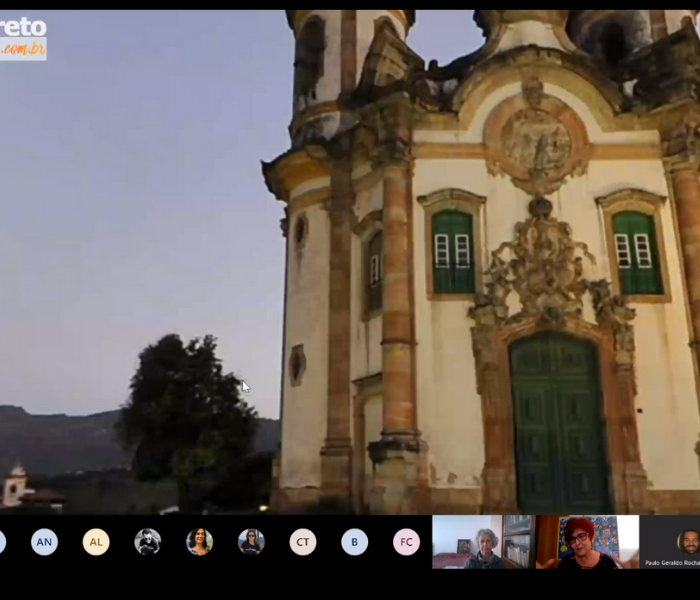Click the .com.br logo watermark
The width and height of the screenshot is (700, 600).
[22, 48]
